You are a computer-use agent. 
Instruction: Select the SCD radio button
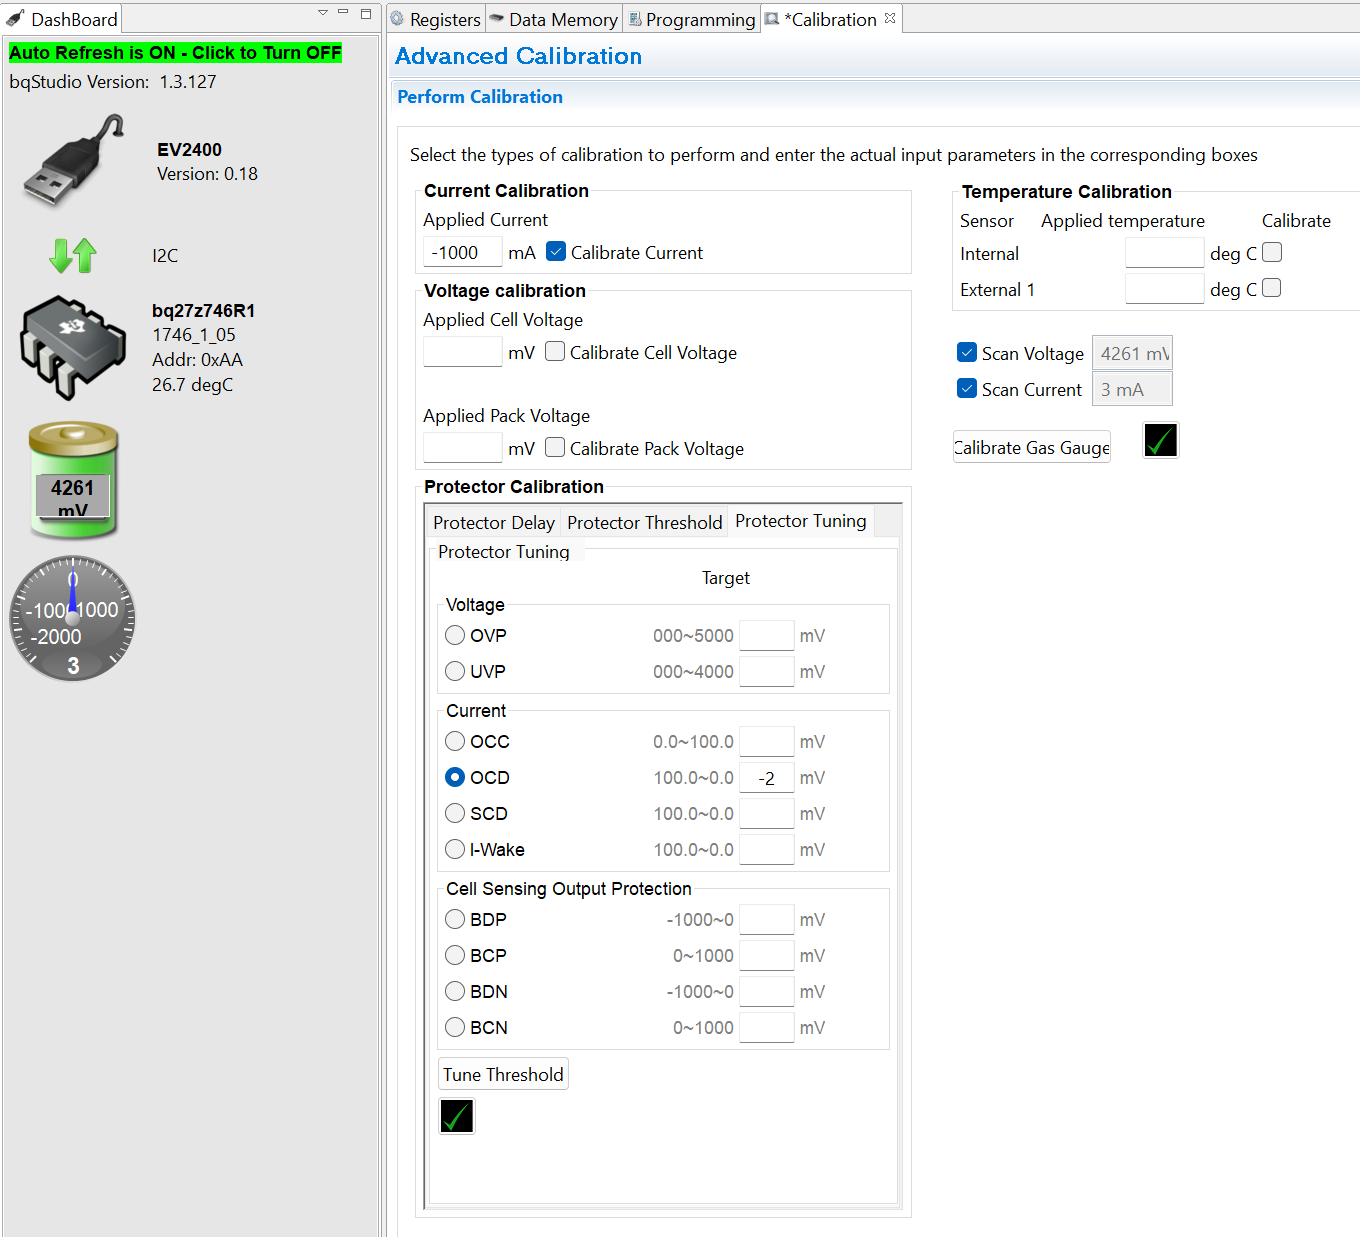[455, 813]
